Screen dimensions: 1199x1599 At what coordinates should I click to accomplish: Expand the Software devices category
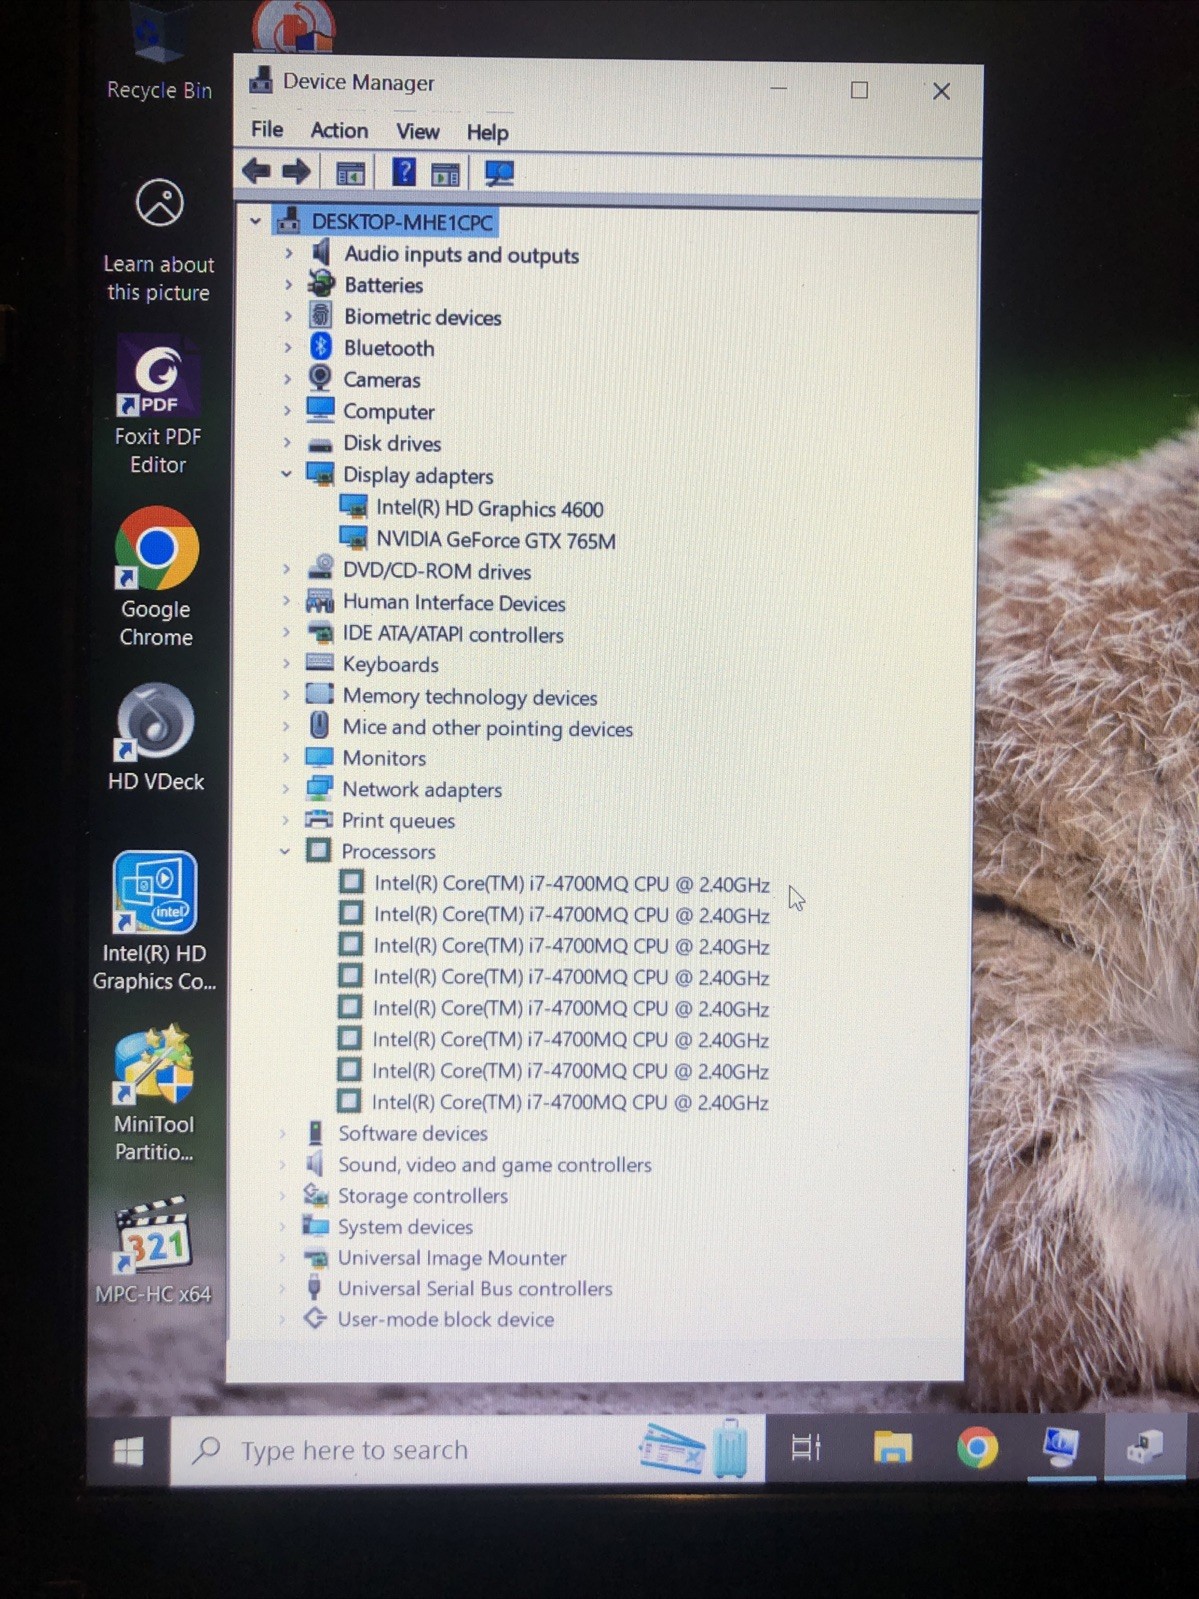click(x=283, y=1133)
